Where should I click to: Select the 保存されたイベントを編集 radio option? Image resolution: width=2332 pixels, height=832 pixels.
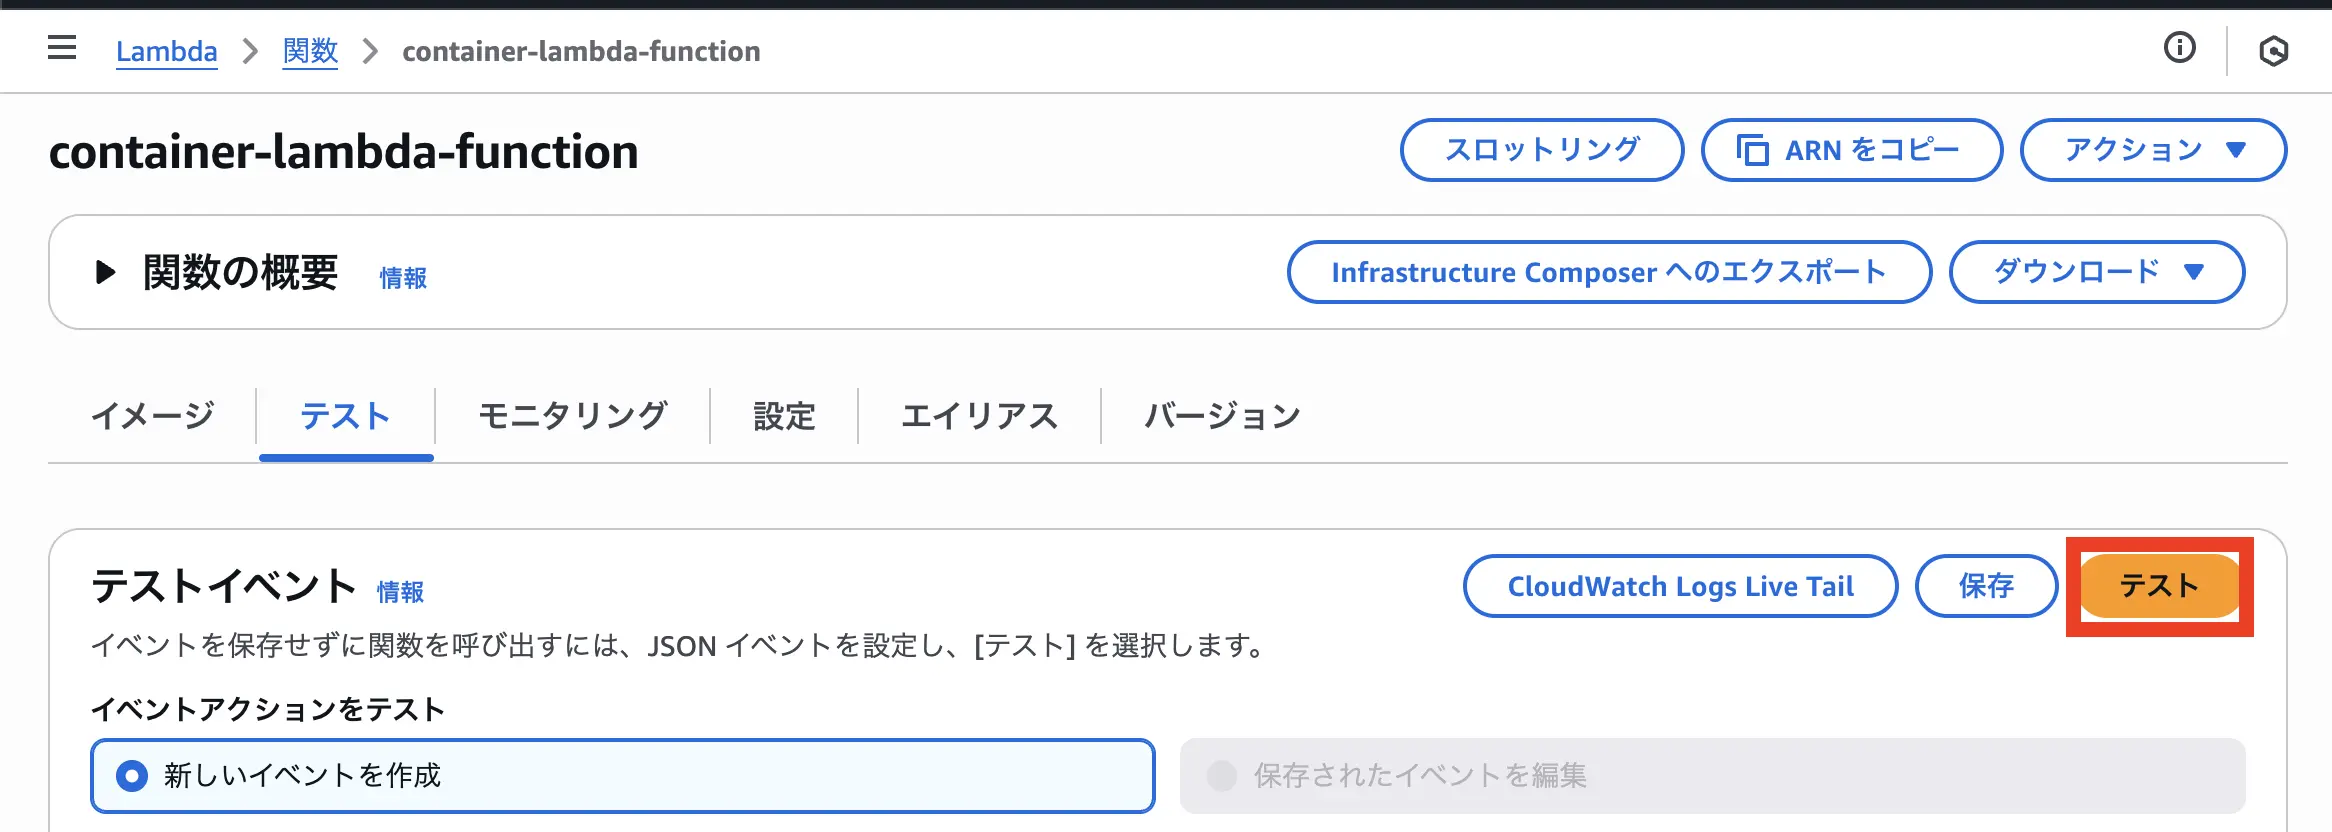pyautogui.click(x=1713, y=776)
